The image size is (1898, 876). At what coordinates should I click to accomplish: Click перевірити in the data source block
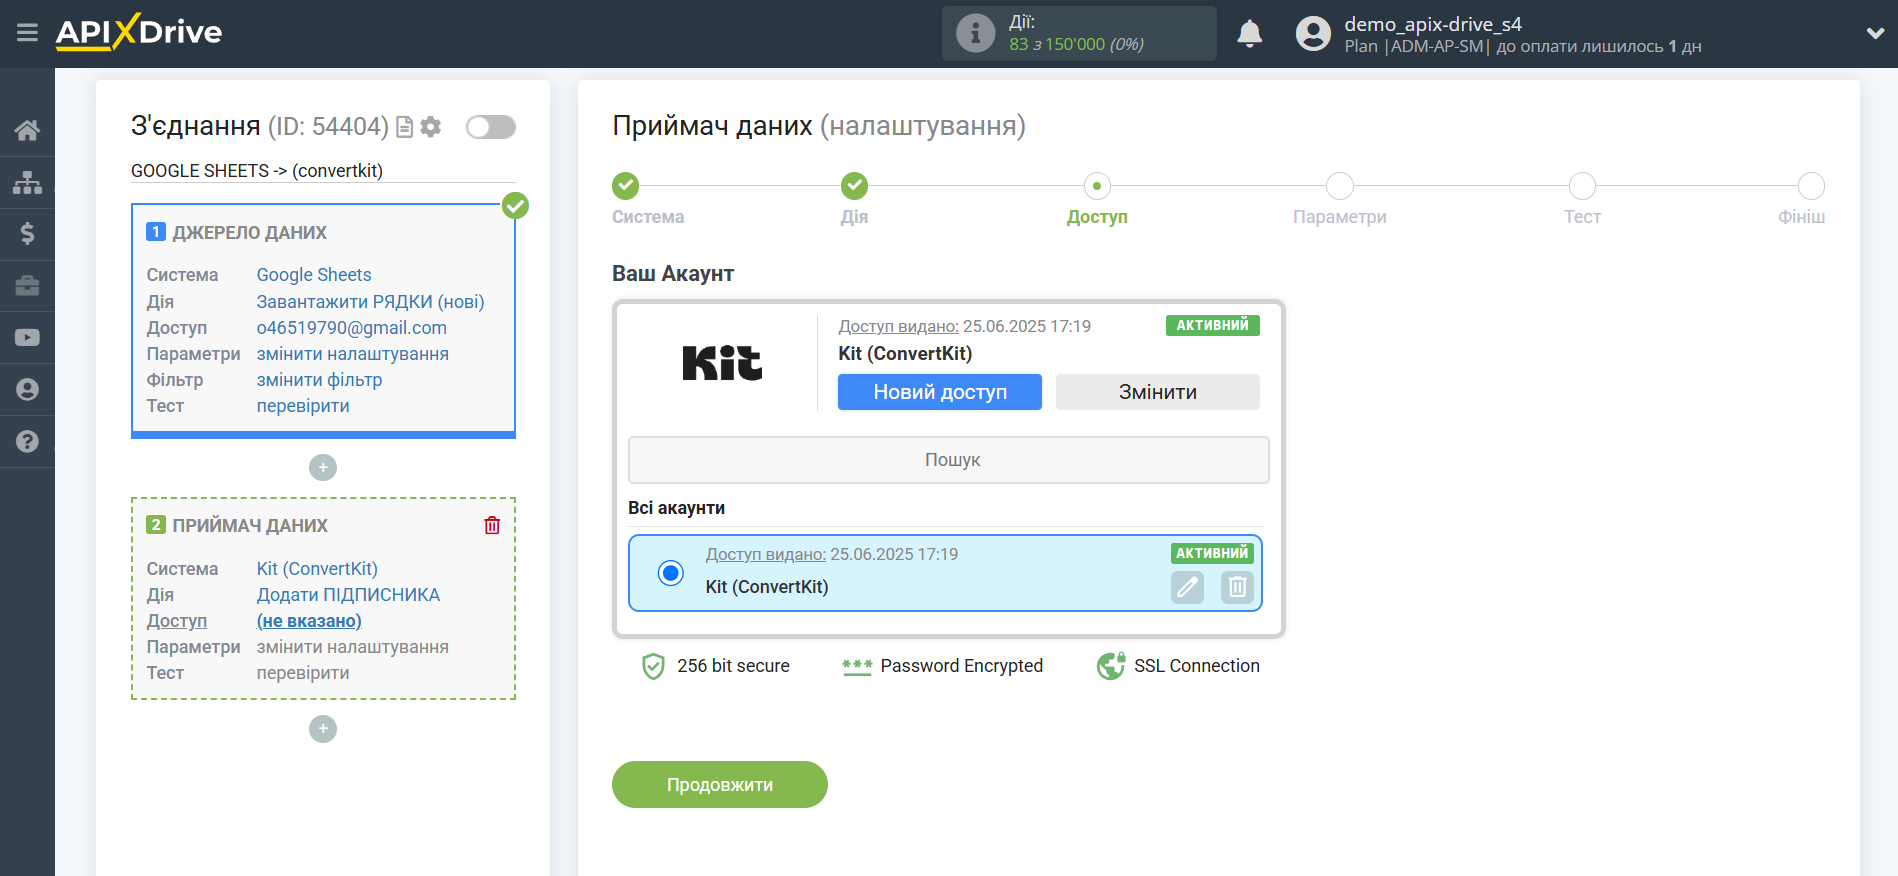pyautogui.click(x=303, y=406)
